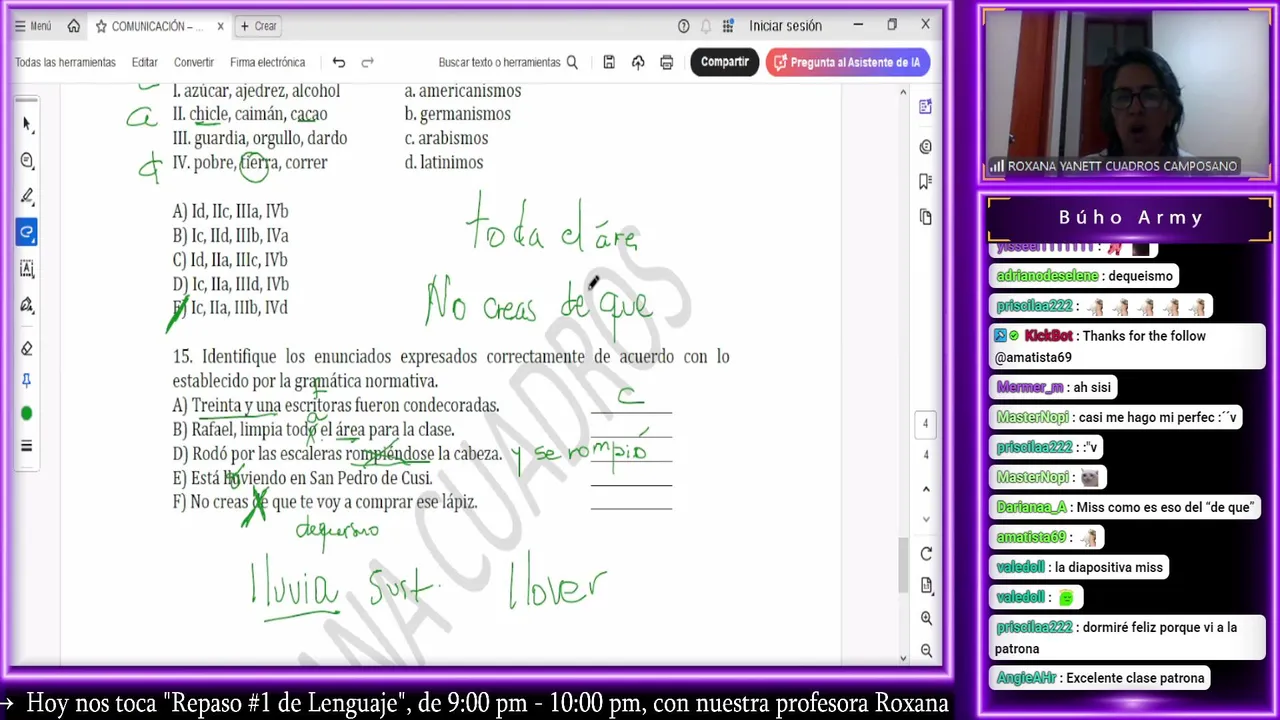The width and height of the screenshot is (1280, 720).
Task: Open the comments panel in the sidebar
Action: pos(926,147)
